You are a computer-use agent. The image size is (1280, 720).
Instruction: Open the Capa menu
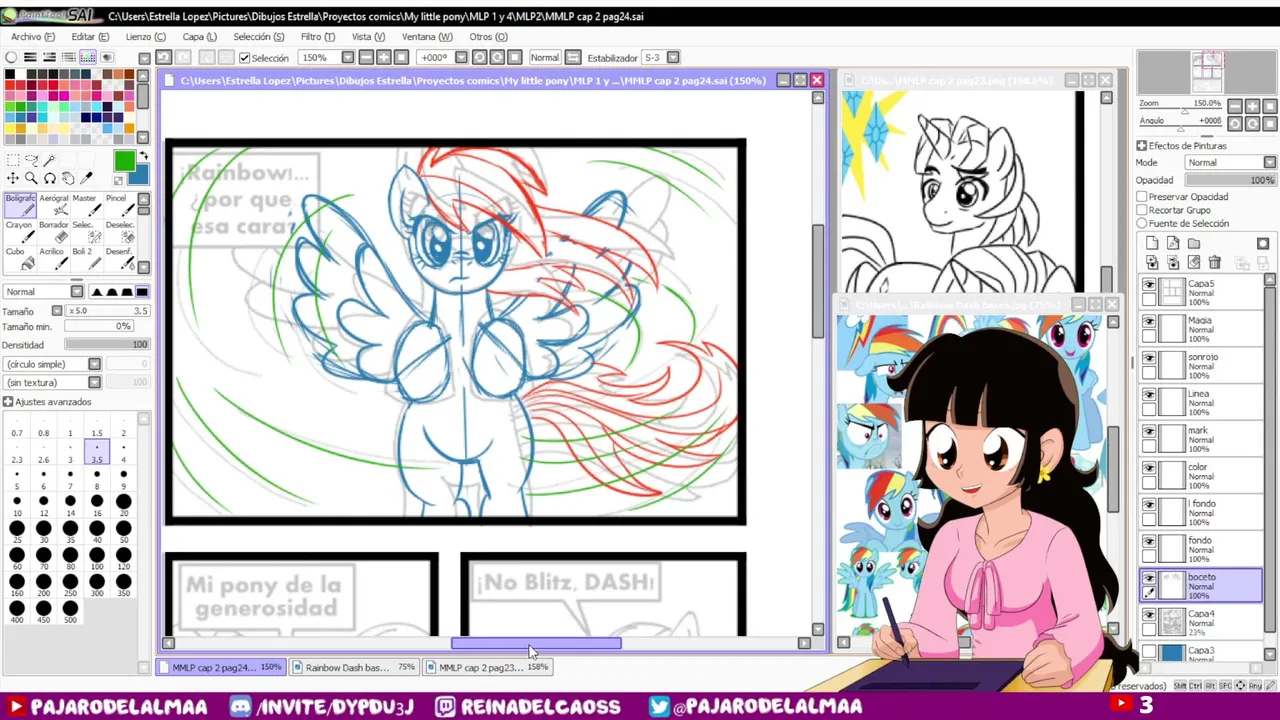[199, 37]
